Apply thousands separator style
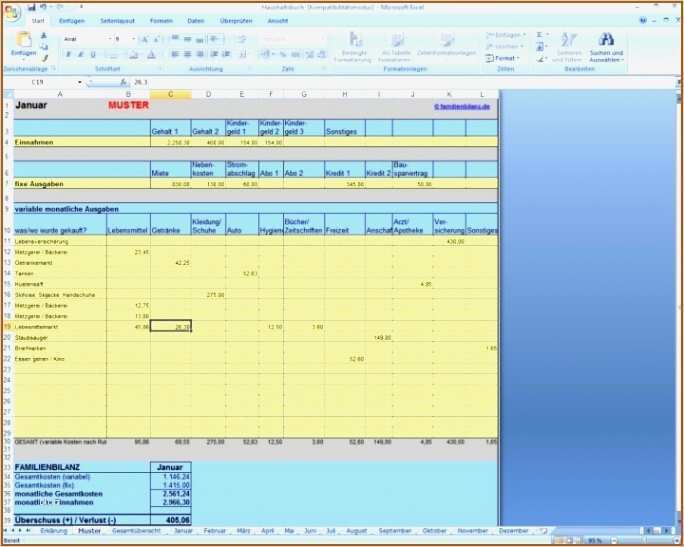 (x=296, y=55)
